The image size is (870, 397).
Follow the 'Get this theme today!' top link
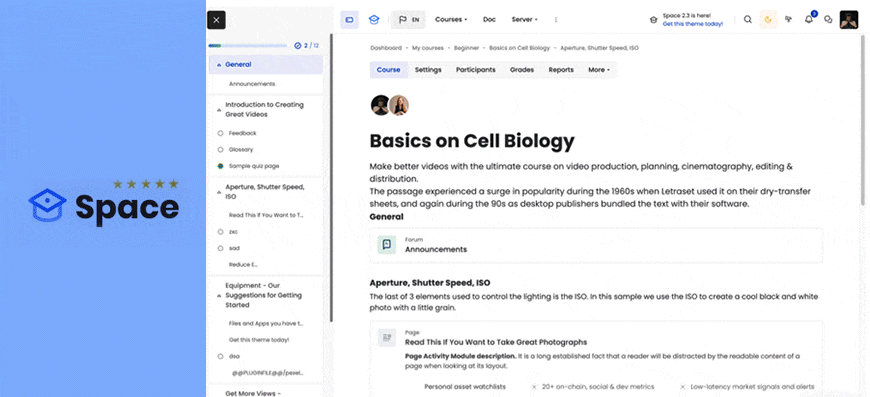click(692, 24)
